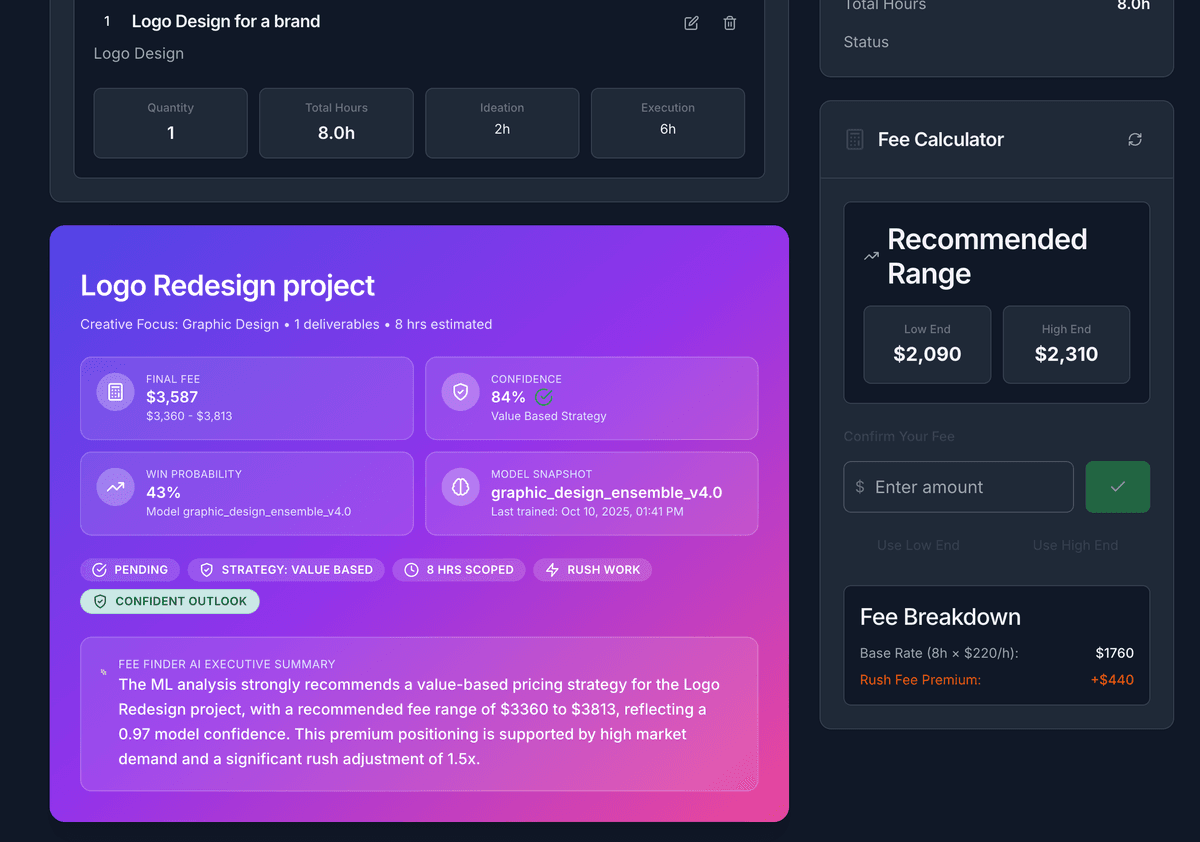Viewport: 1200px width, 842px height.
Task: Click the Pending status badge
Action: (130, 570)
